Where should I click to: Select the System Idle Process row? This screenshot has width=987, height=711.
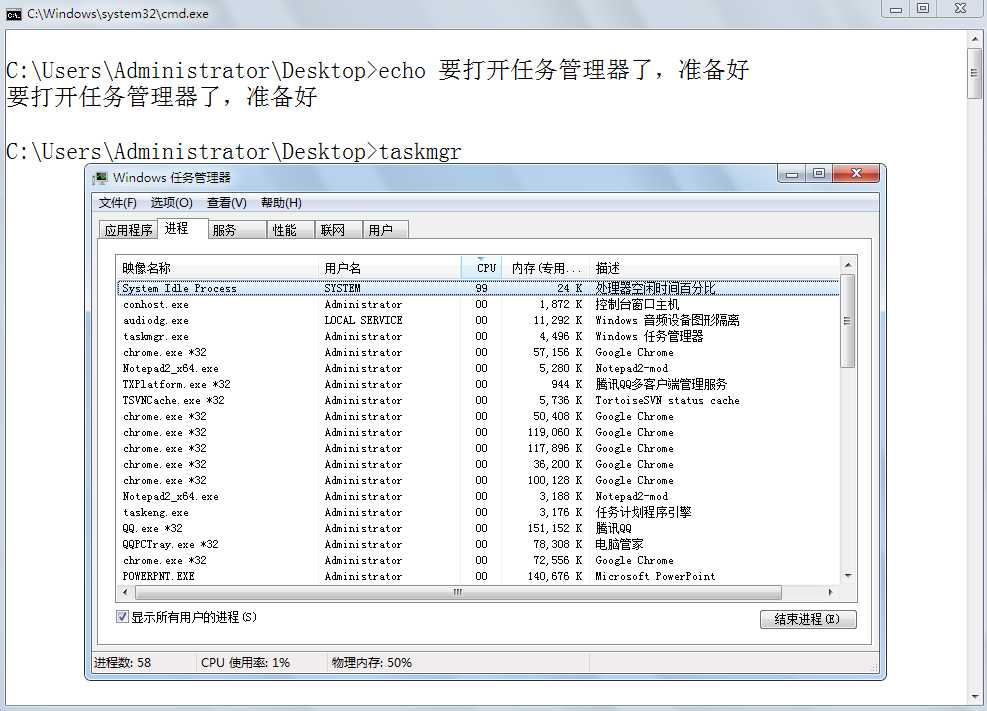pos(478,288)
